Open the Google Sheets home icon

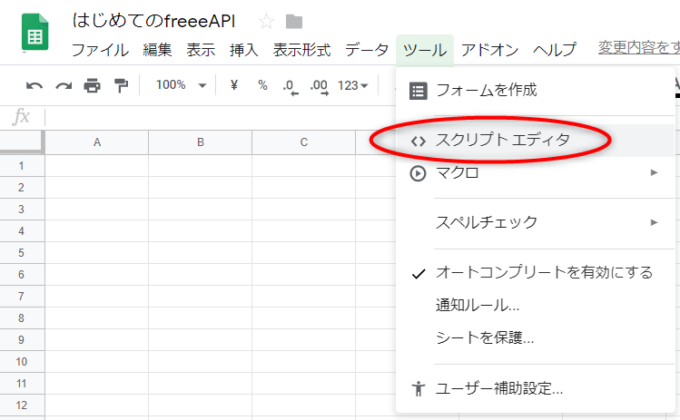(35, 32)
